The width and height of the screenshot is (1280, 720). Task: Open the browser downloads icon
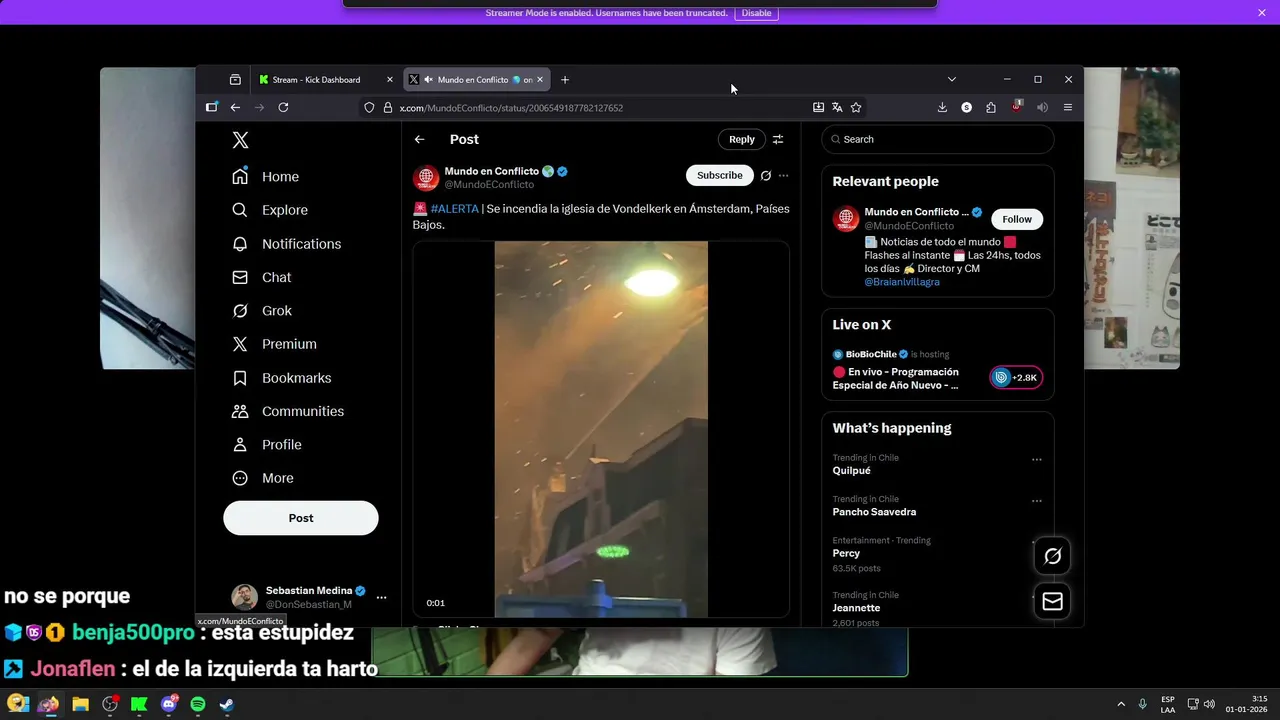pyautogui.click(x=942, y=107)
